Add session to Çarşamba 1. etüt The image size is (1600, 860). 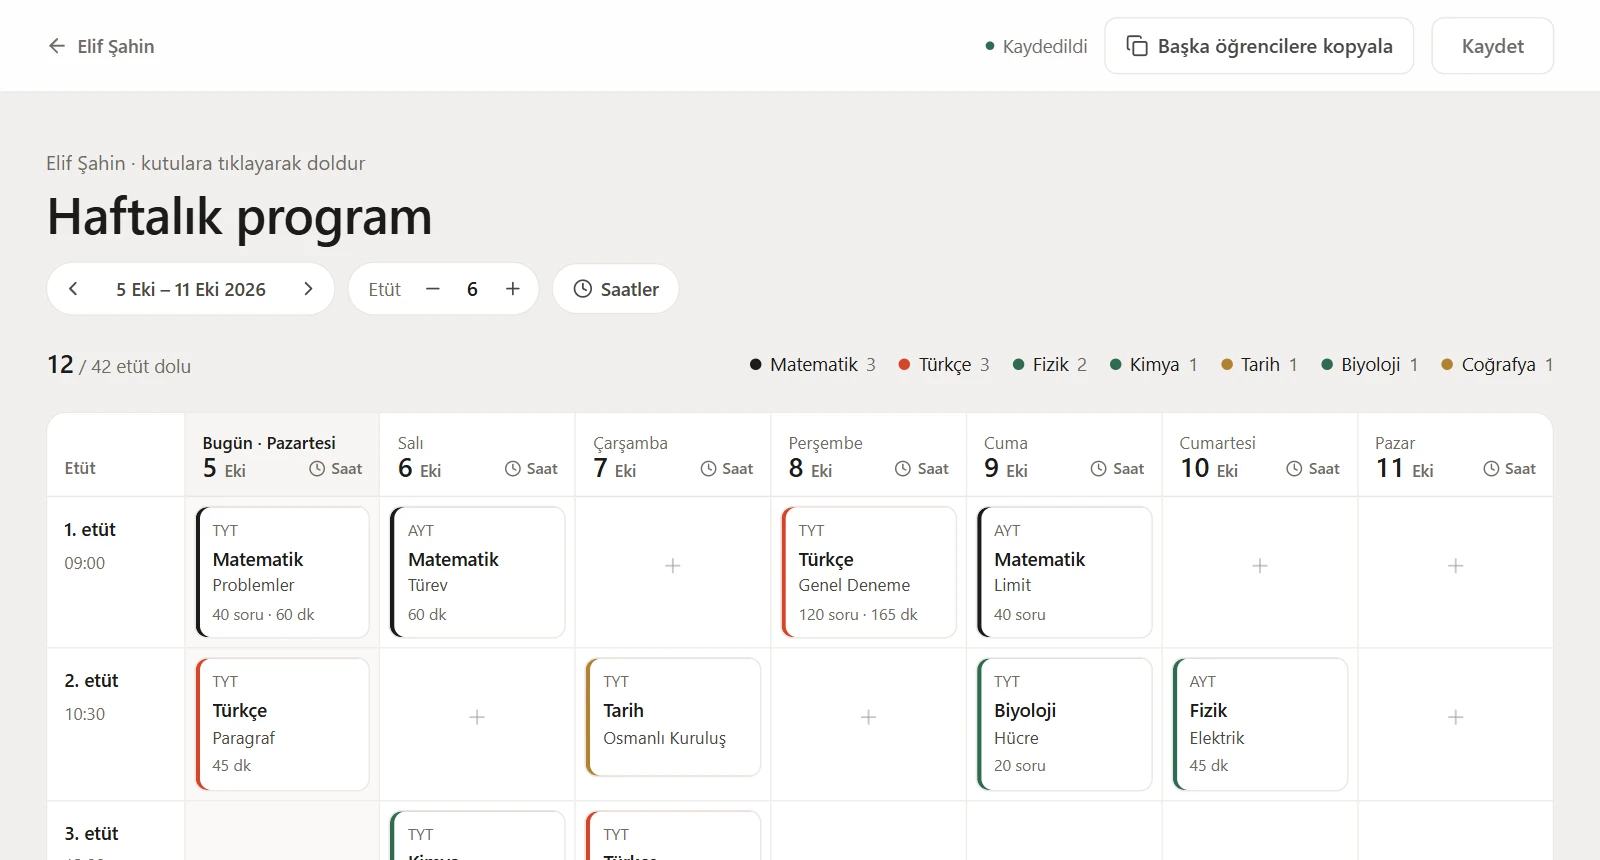point(673,566)
